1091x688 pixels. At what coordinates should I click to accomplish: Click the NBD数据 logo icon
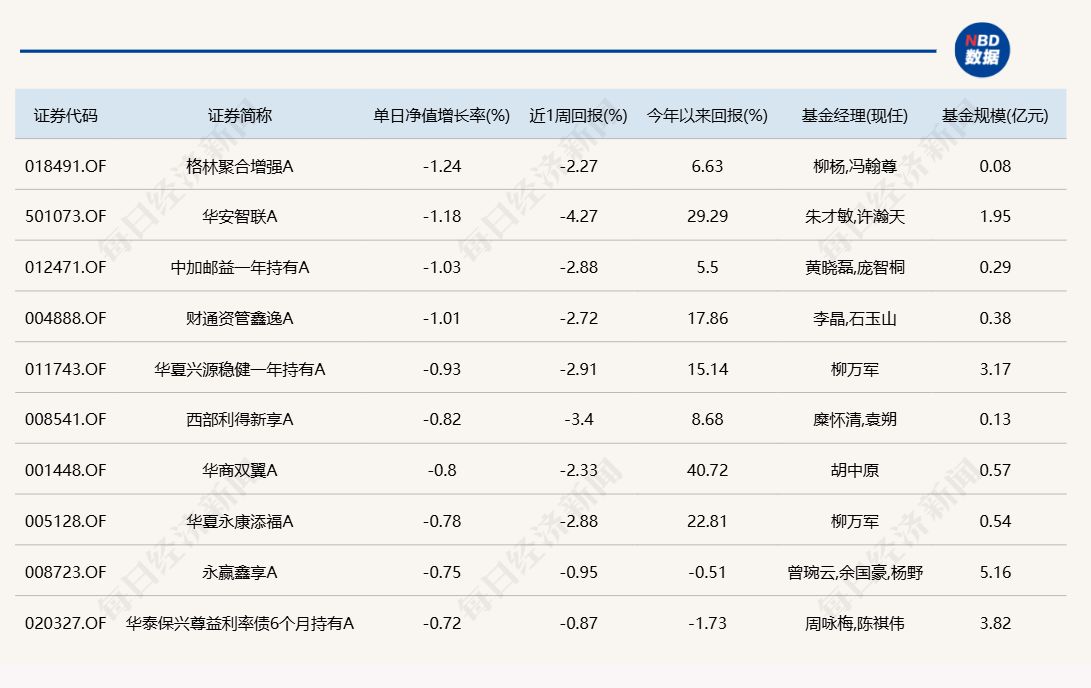tap(981, 50)
